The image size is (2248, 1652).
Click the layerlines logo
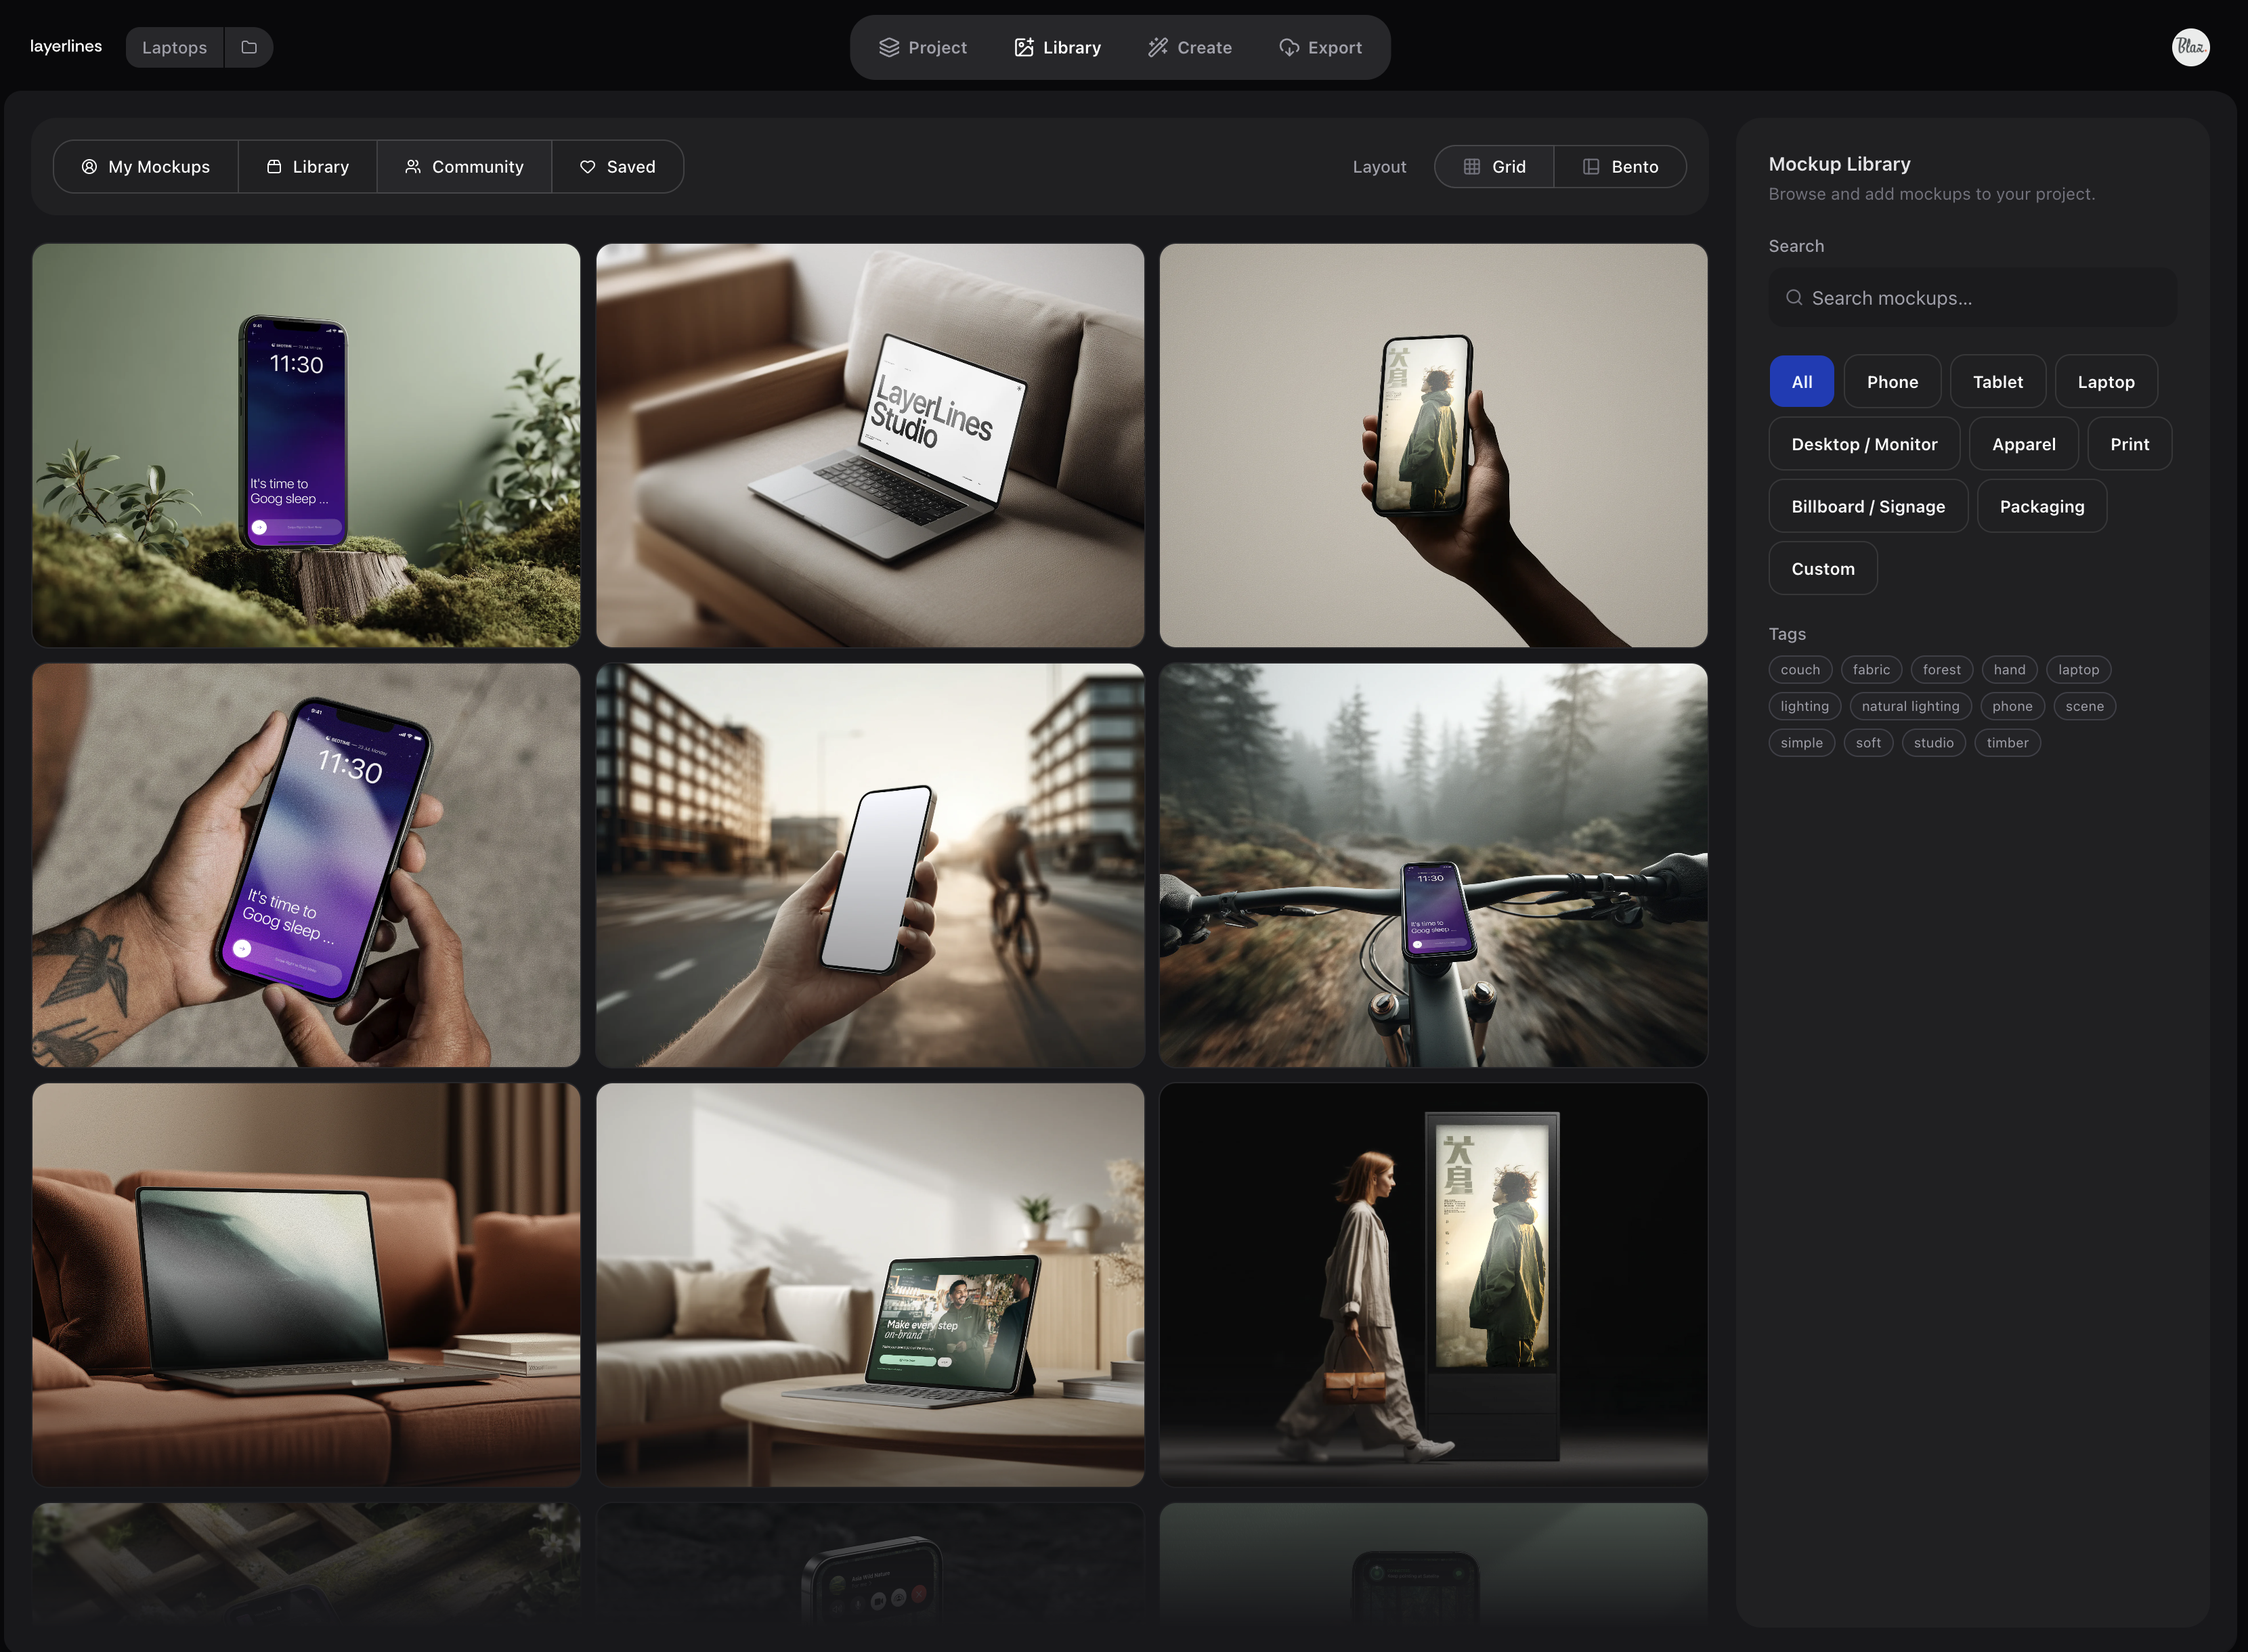[x=66, y=46]
